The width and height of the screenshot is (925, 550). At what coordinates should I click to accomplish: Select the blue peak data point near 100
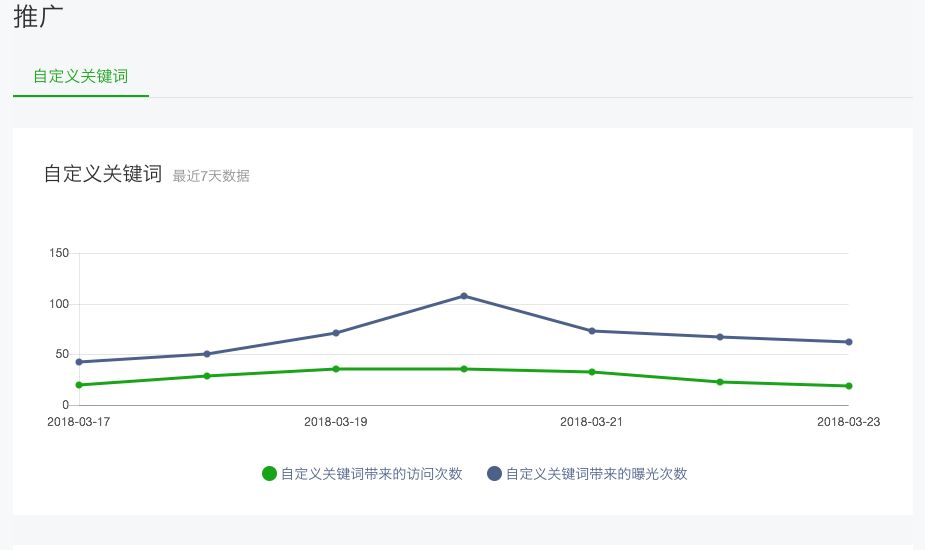point(464,296)
